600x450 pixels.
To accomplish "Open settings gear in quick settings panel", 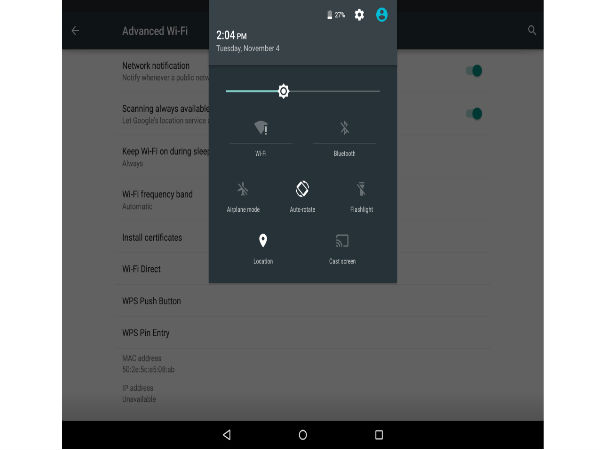I will pos(359,15).
